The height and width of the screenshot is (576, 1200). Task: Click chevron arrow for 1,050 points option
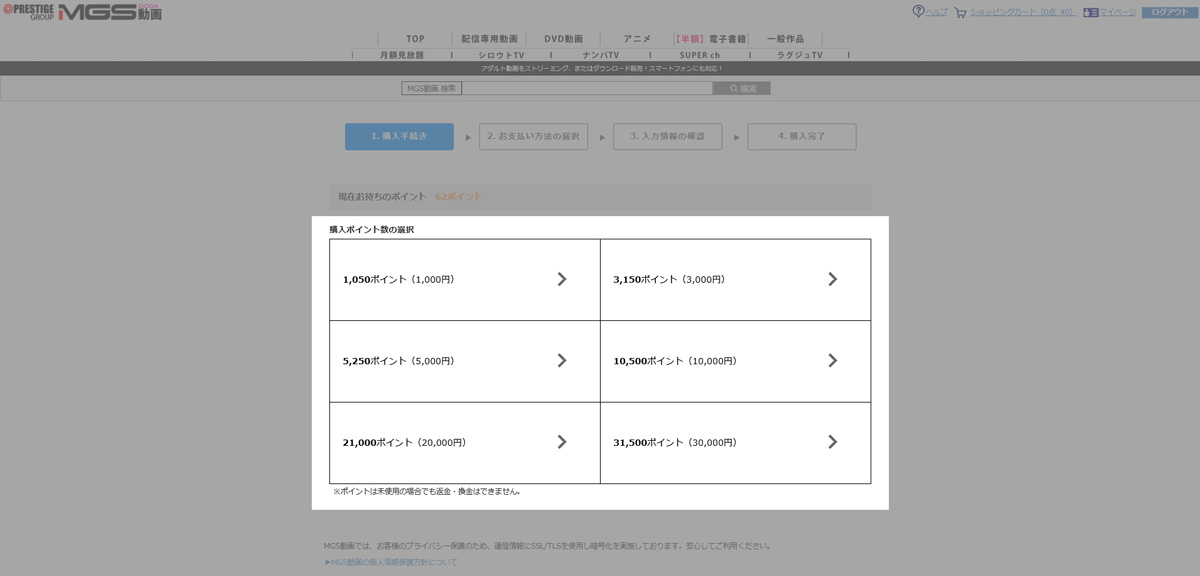click(562, 279)
